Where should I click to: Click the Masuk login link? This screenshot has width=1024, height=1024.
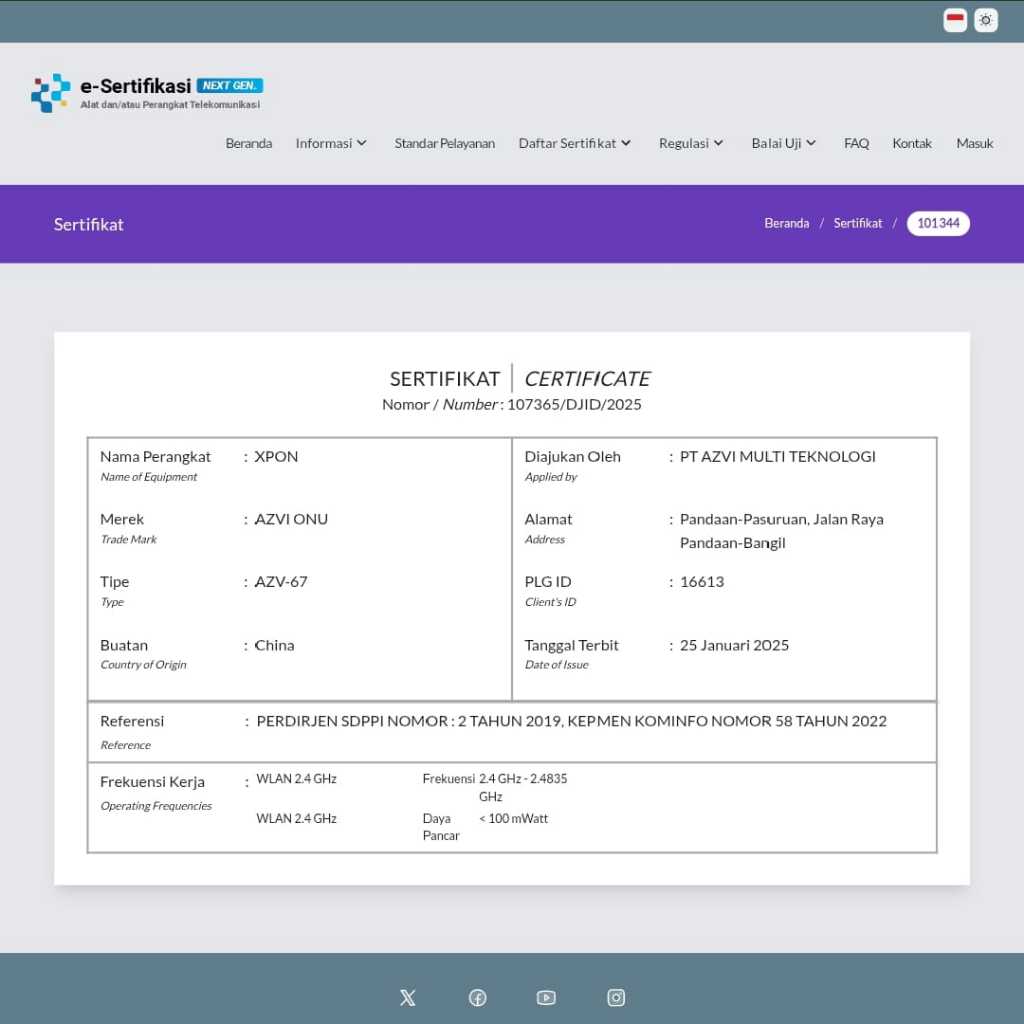pos(974,143)
